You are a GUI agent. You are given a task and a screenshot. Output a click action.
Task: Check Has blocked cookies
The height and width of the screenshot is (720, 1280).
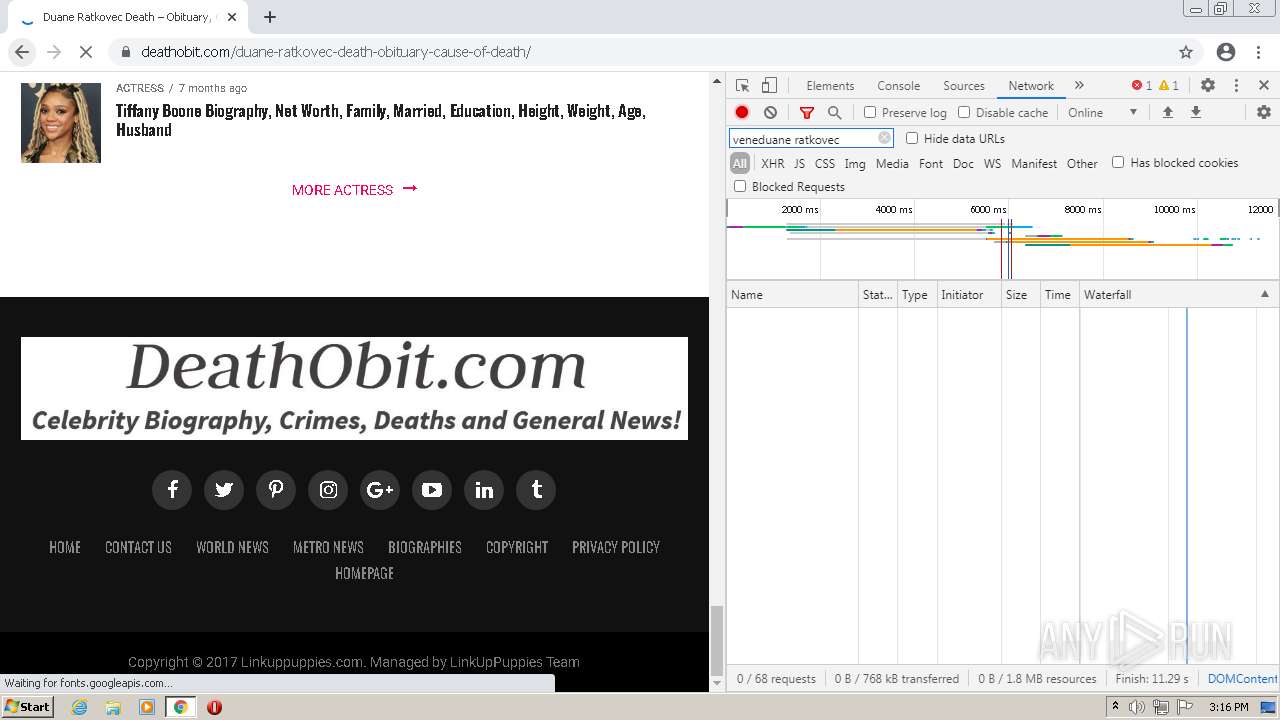click(x=1118, y=163)
